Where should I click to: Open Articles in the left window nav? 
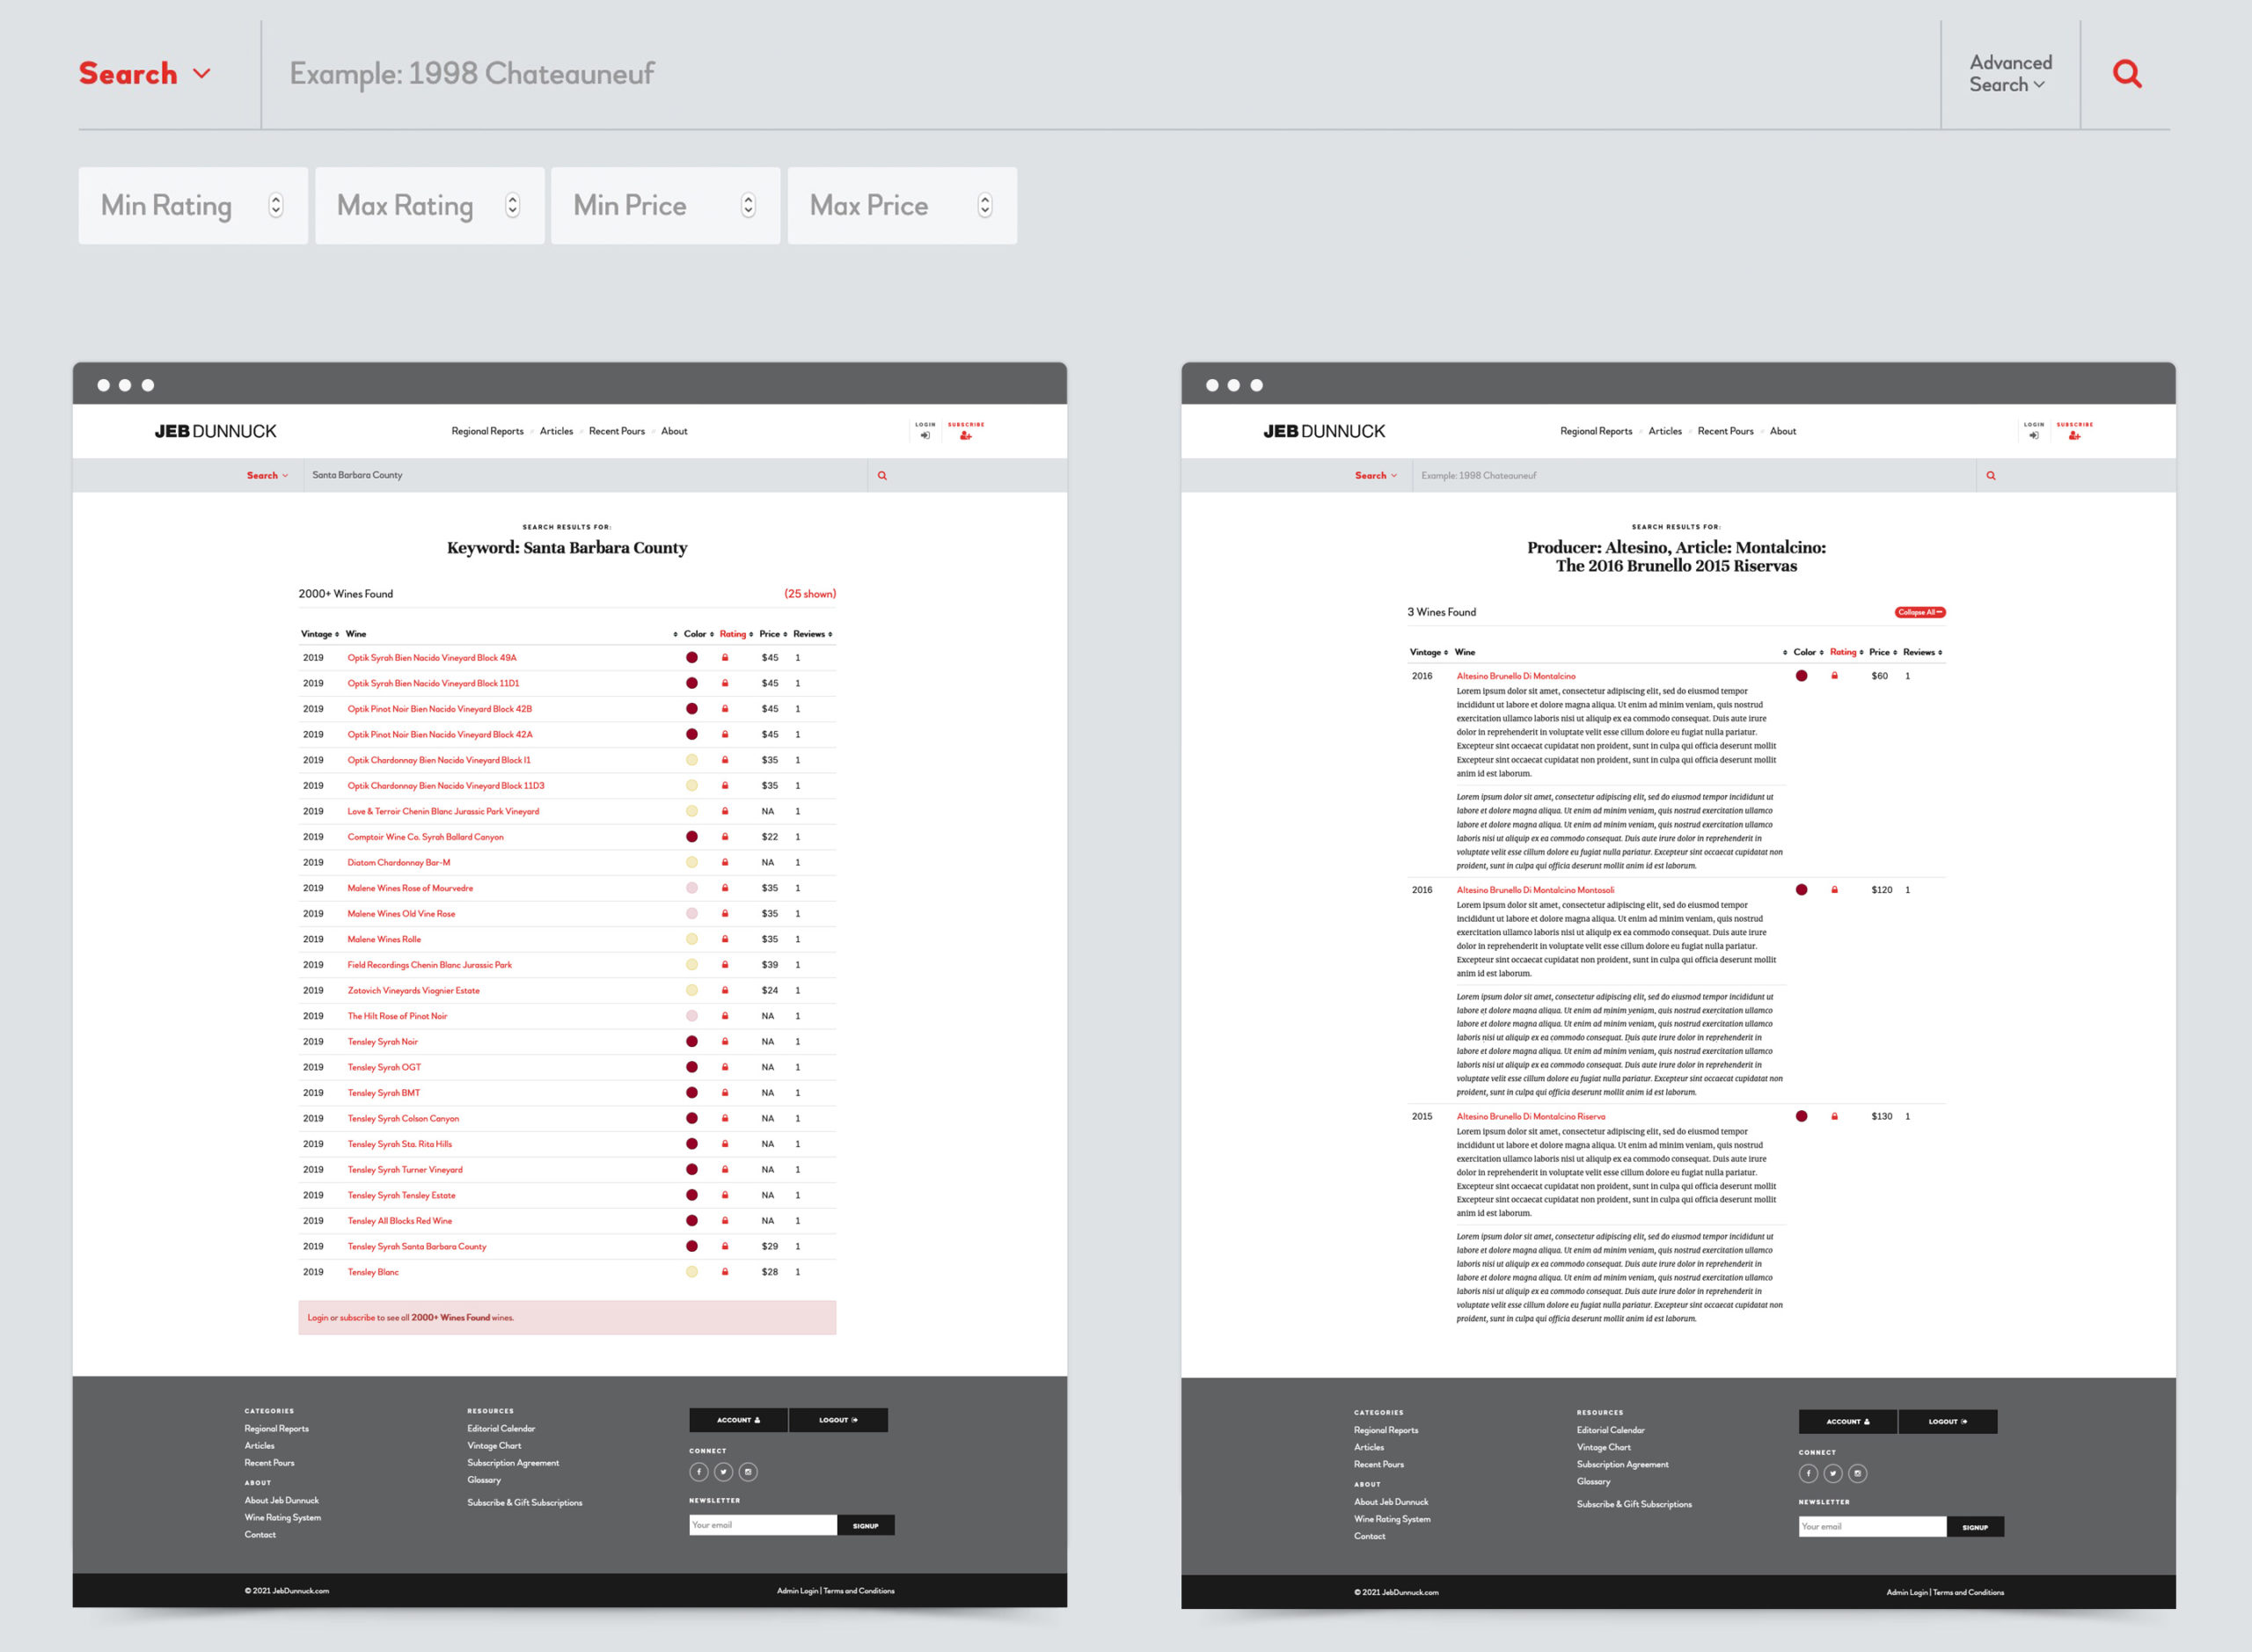point(556,431)
